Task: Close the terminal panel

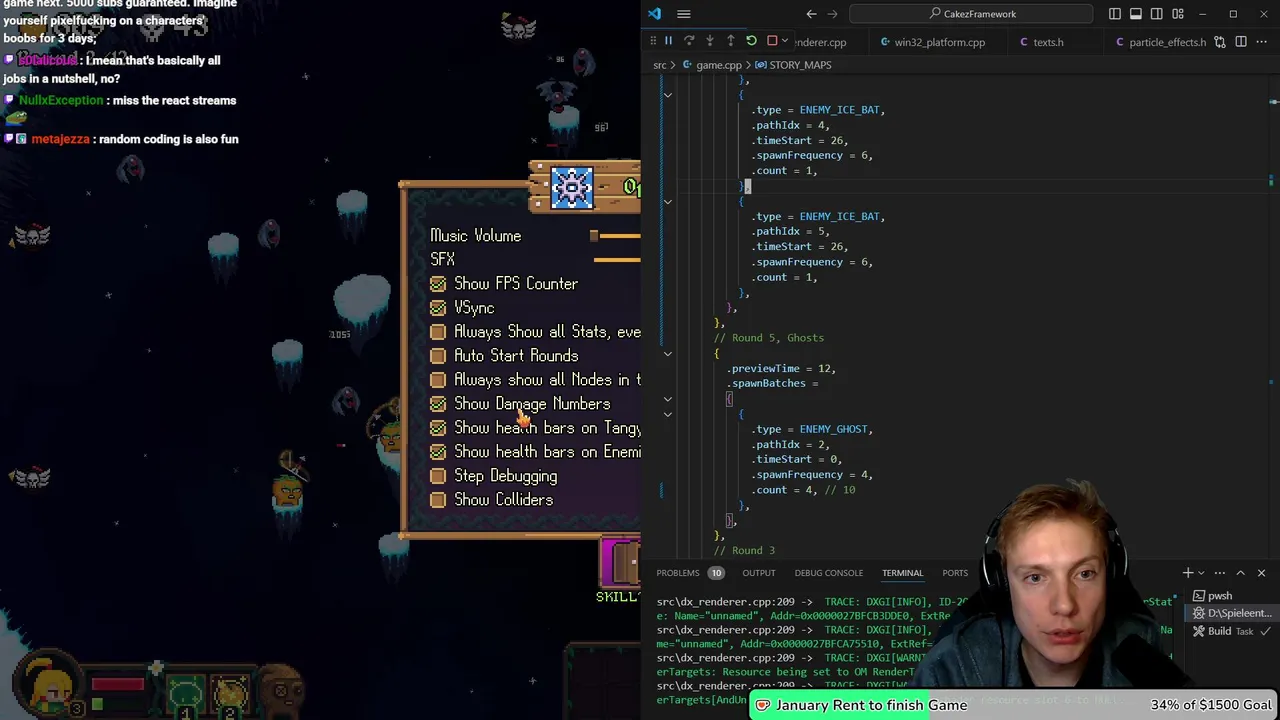Action: click(x=1261, y=573)
